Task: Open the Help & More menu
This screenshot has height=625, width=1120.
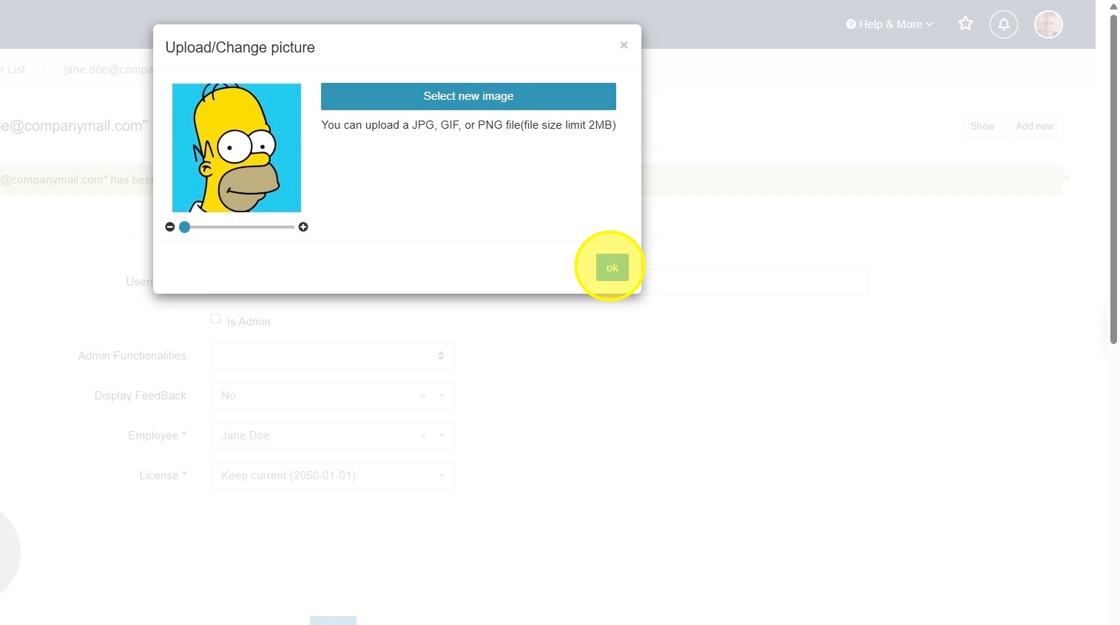Action: tap(889, 24)
